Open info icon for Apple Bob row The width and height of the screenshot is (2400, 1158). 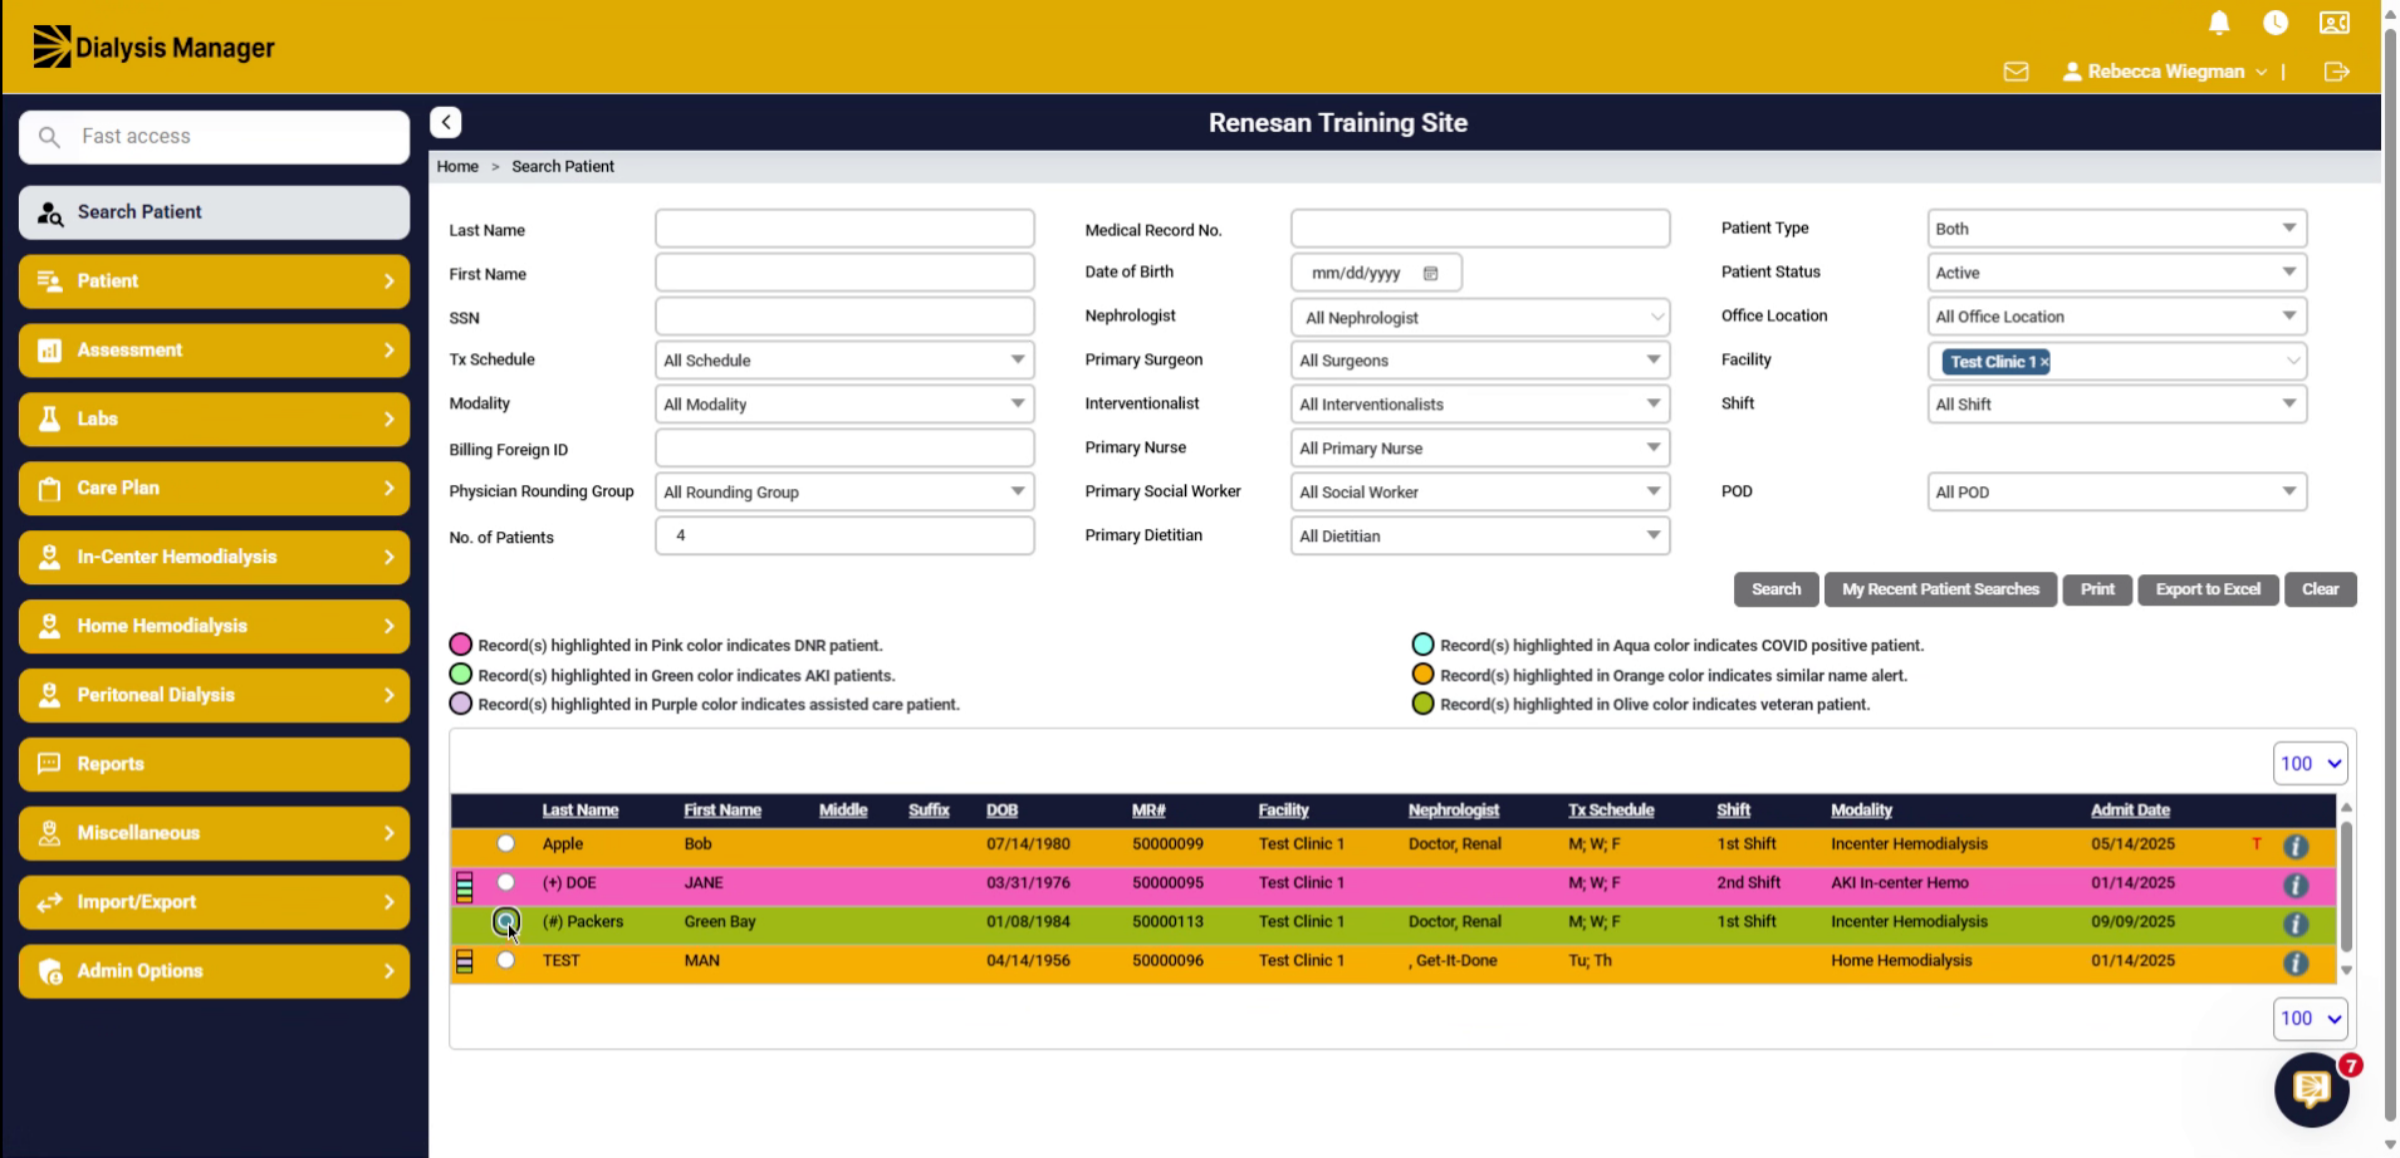click(x=2295, y=846)
